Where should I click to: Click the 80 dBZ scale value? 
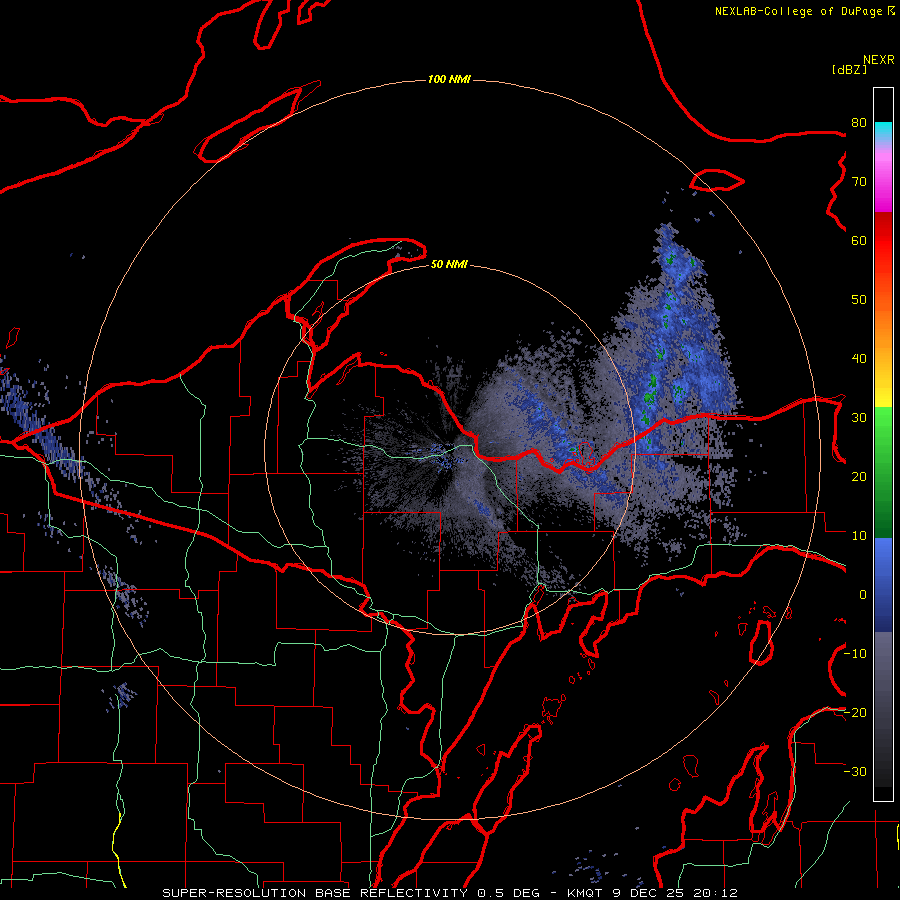(x=859, y=122)
